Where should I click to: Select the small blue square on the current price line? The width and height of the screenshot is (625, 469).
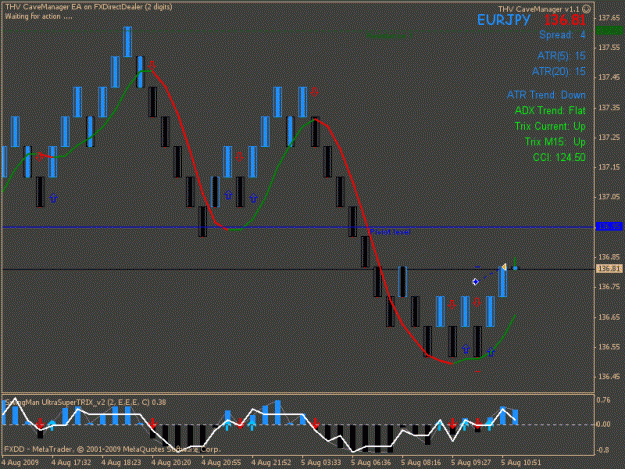(x=515, y=269)
